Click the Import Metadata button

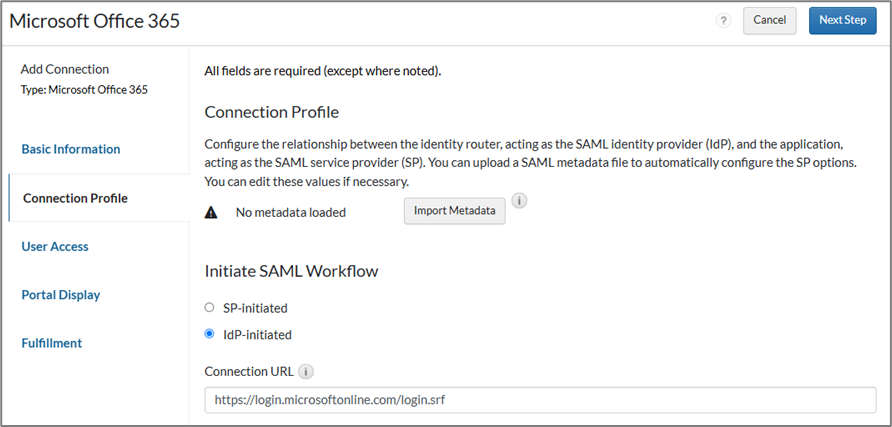(x=454, y=212)
